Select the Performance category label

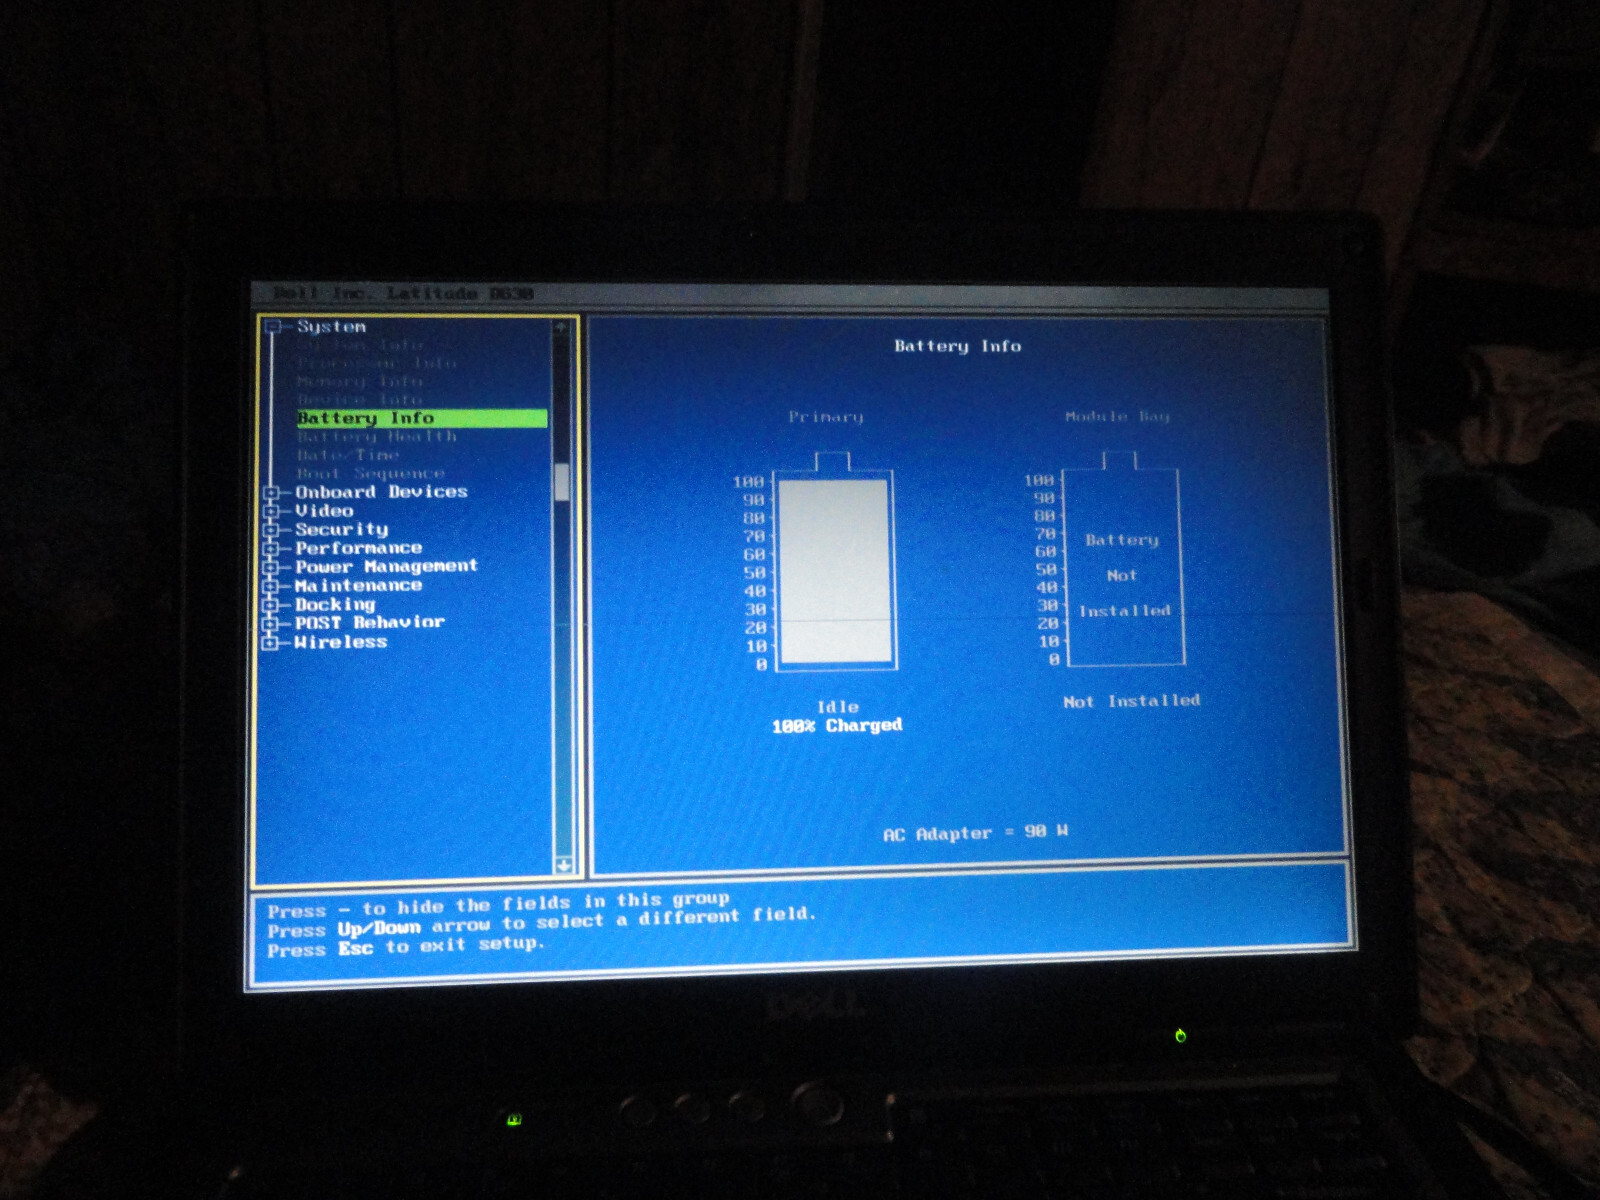358,548
